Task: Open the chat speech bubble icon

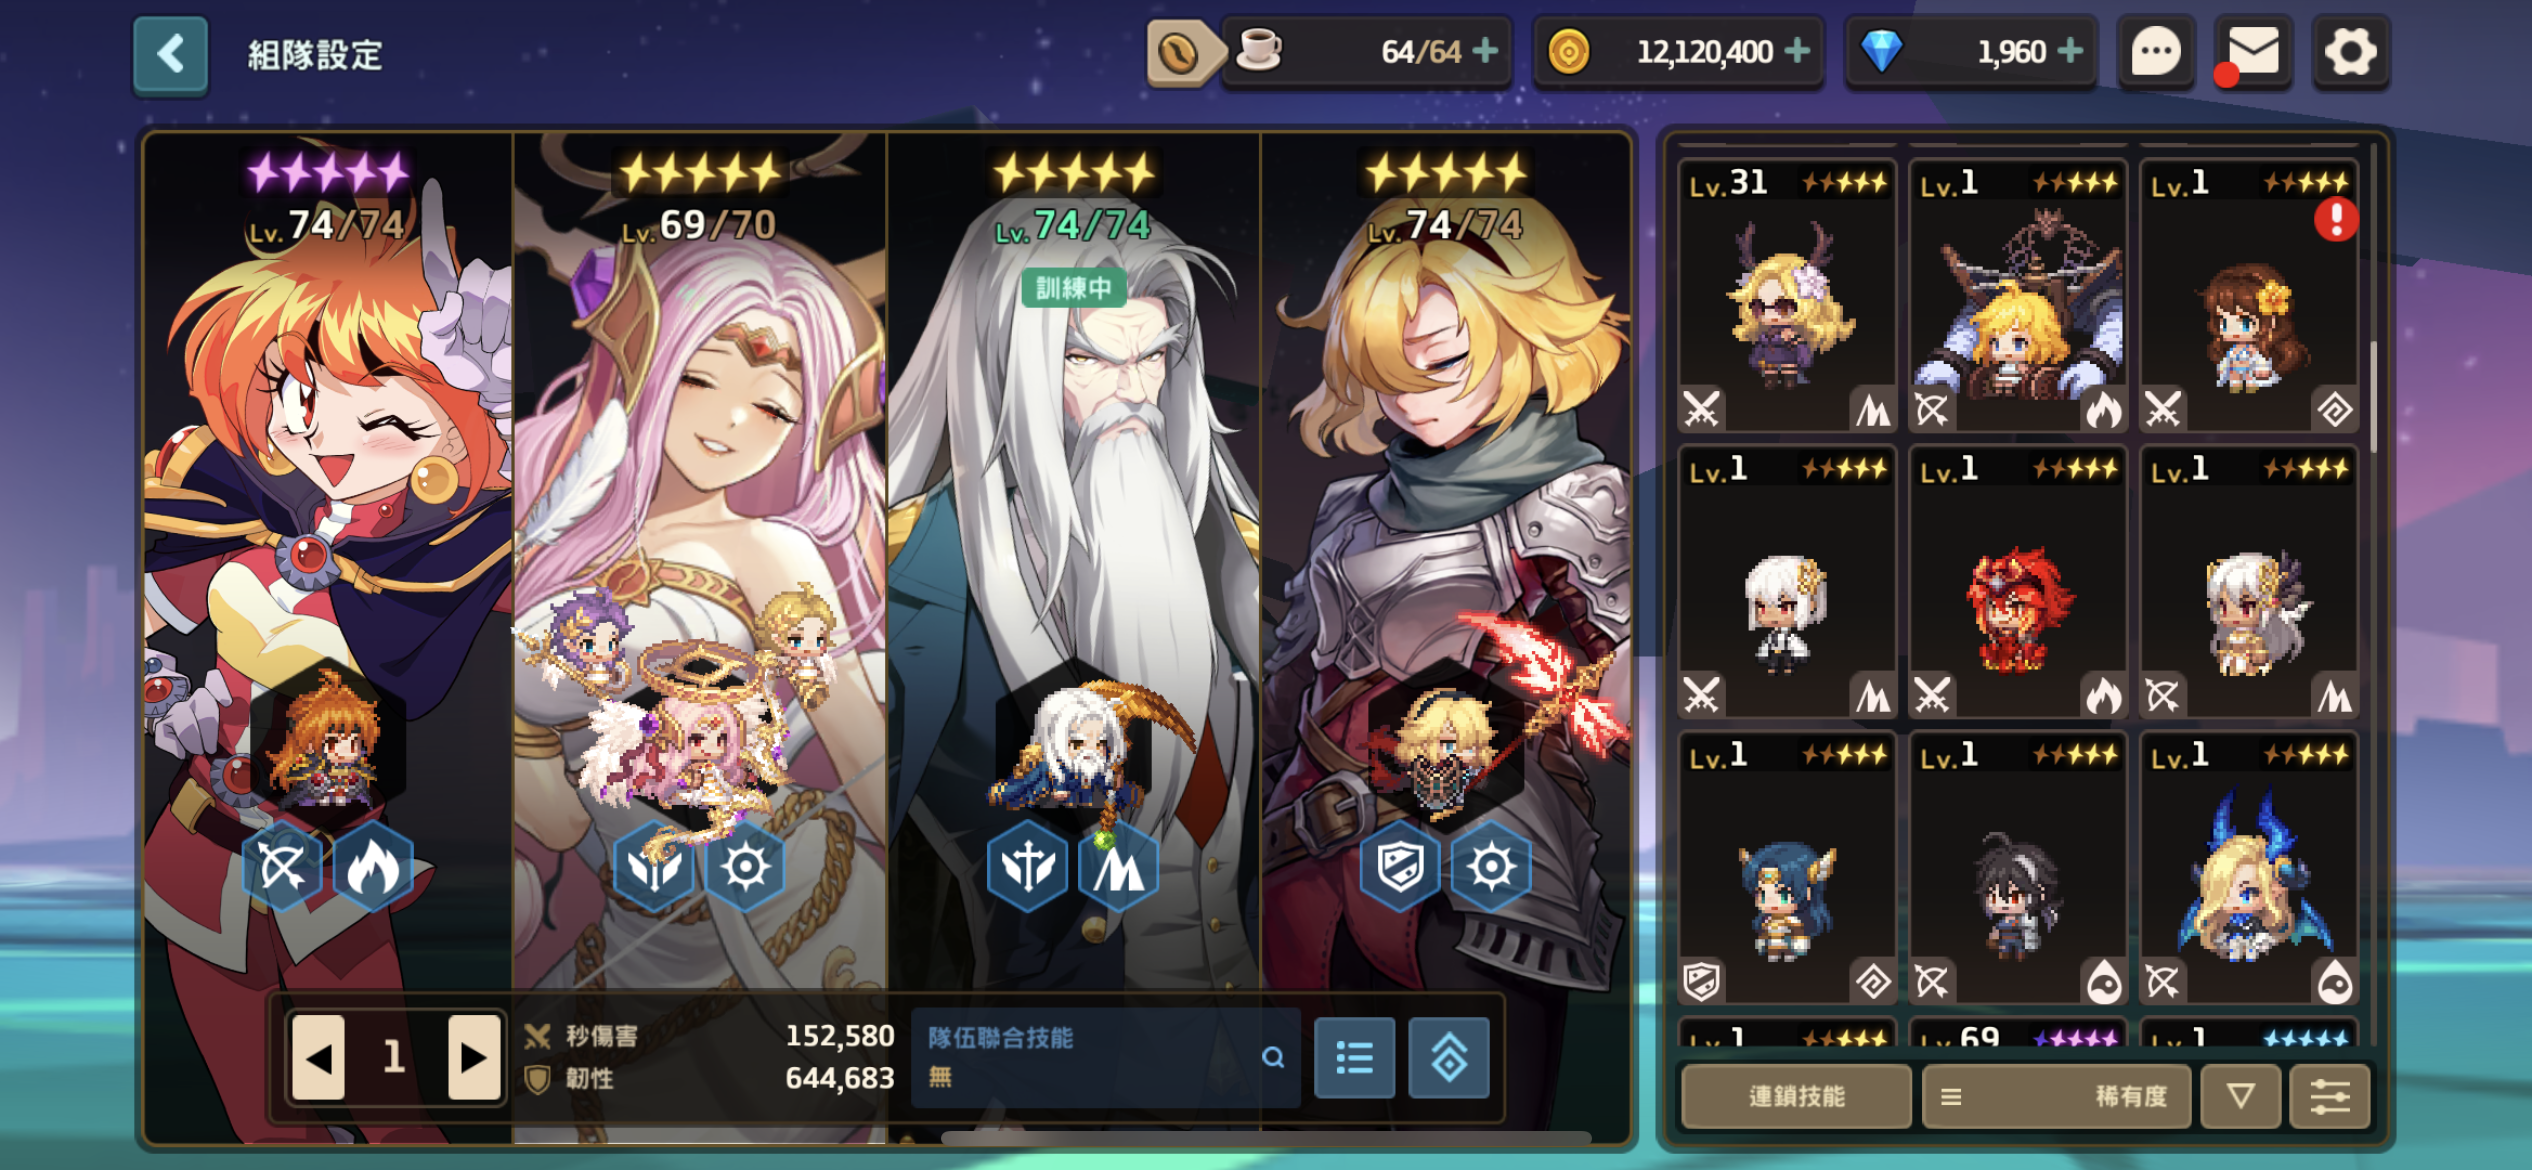Action: (2155, 52)
